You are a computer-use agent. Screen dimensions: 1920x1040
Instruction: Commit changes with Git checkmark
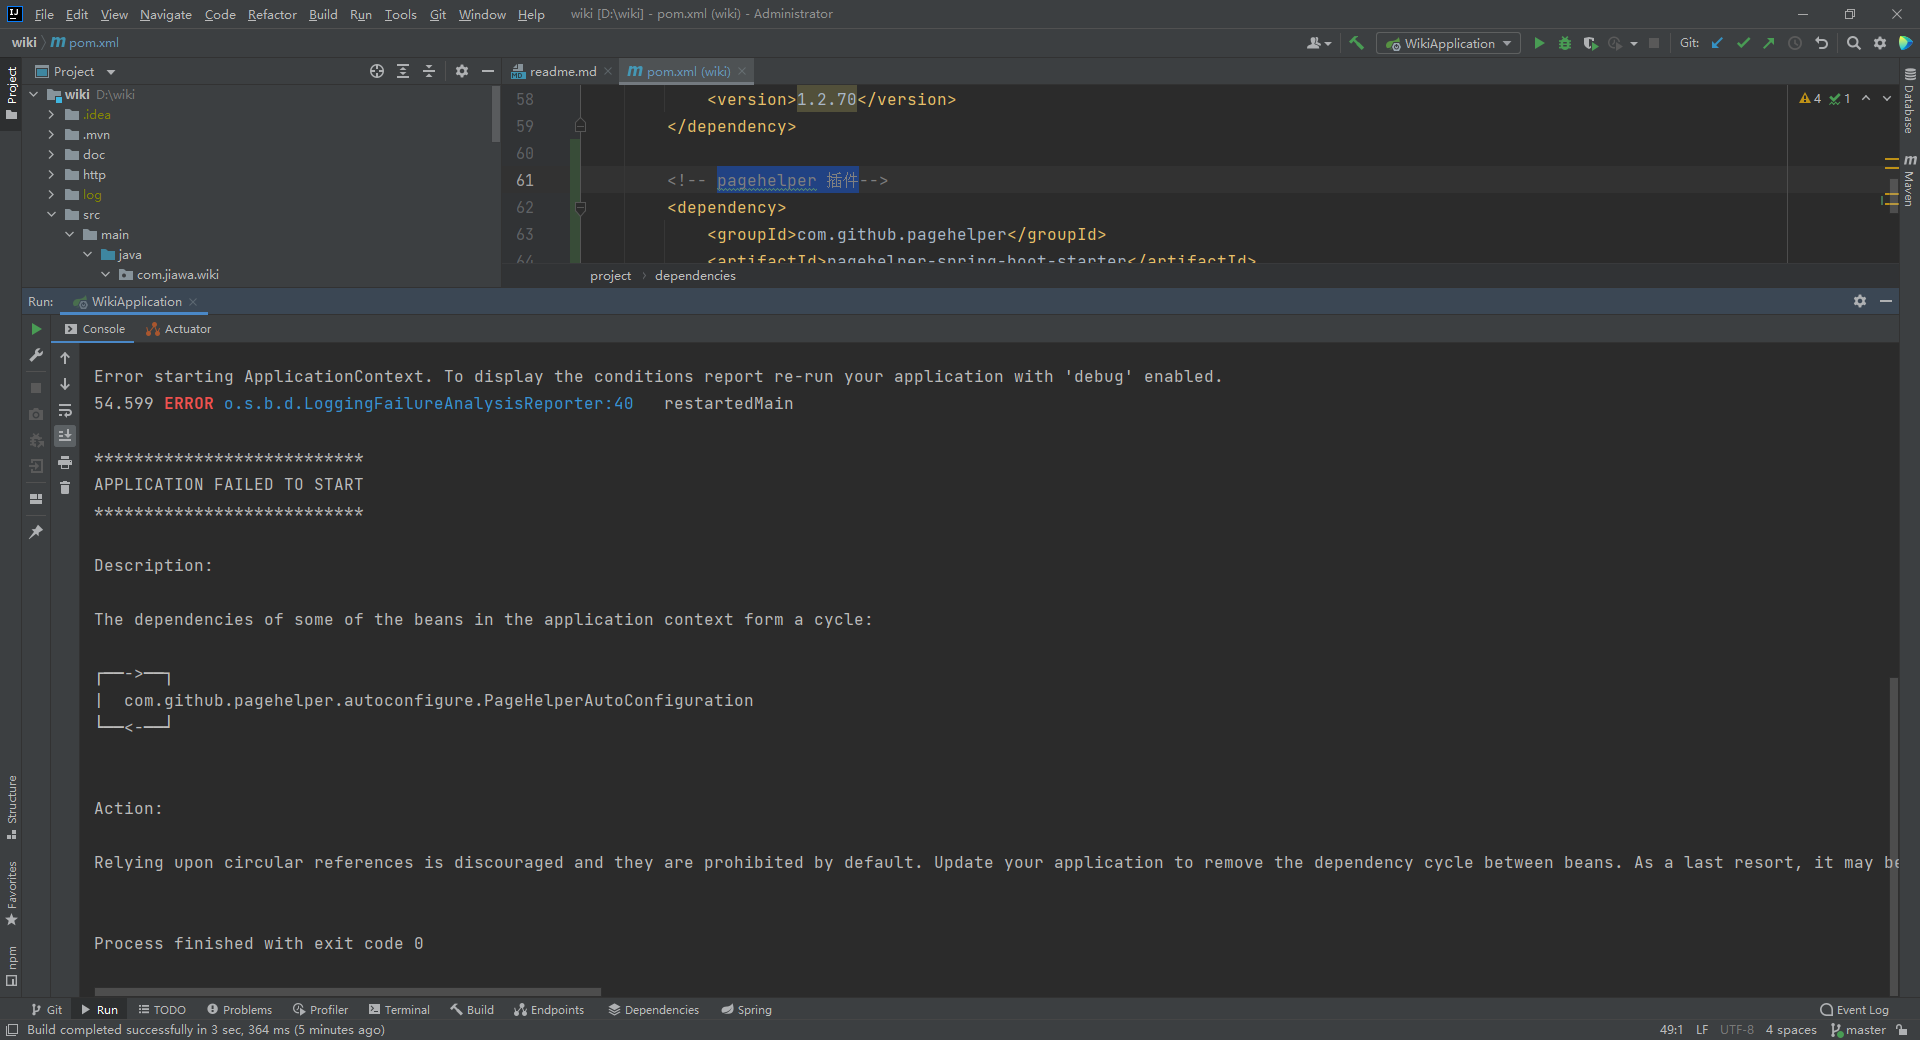[1743, 43]
